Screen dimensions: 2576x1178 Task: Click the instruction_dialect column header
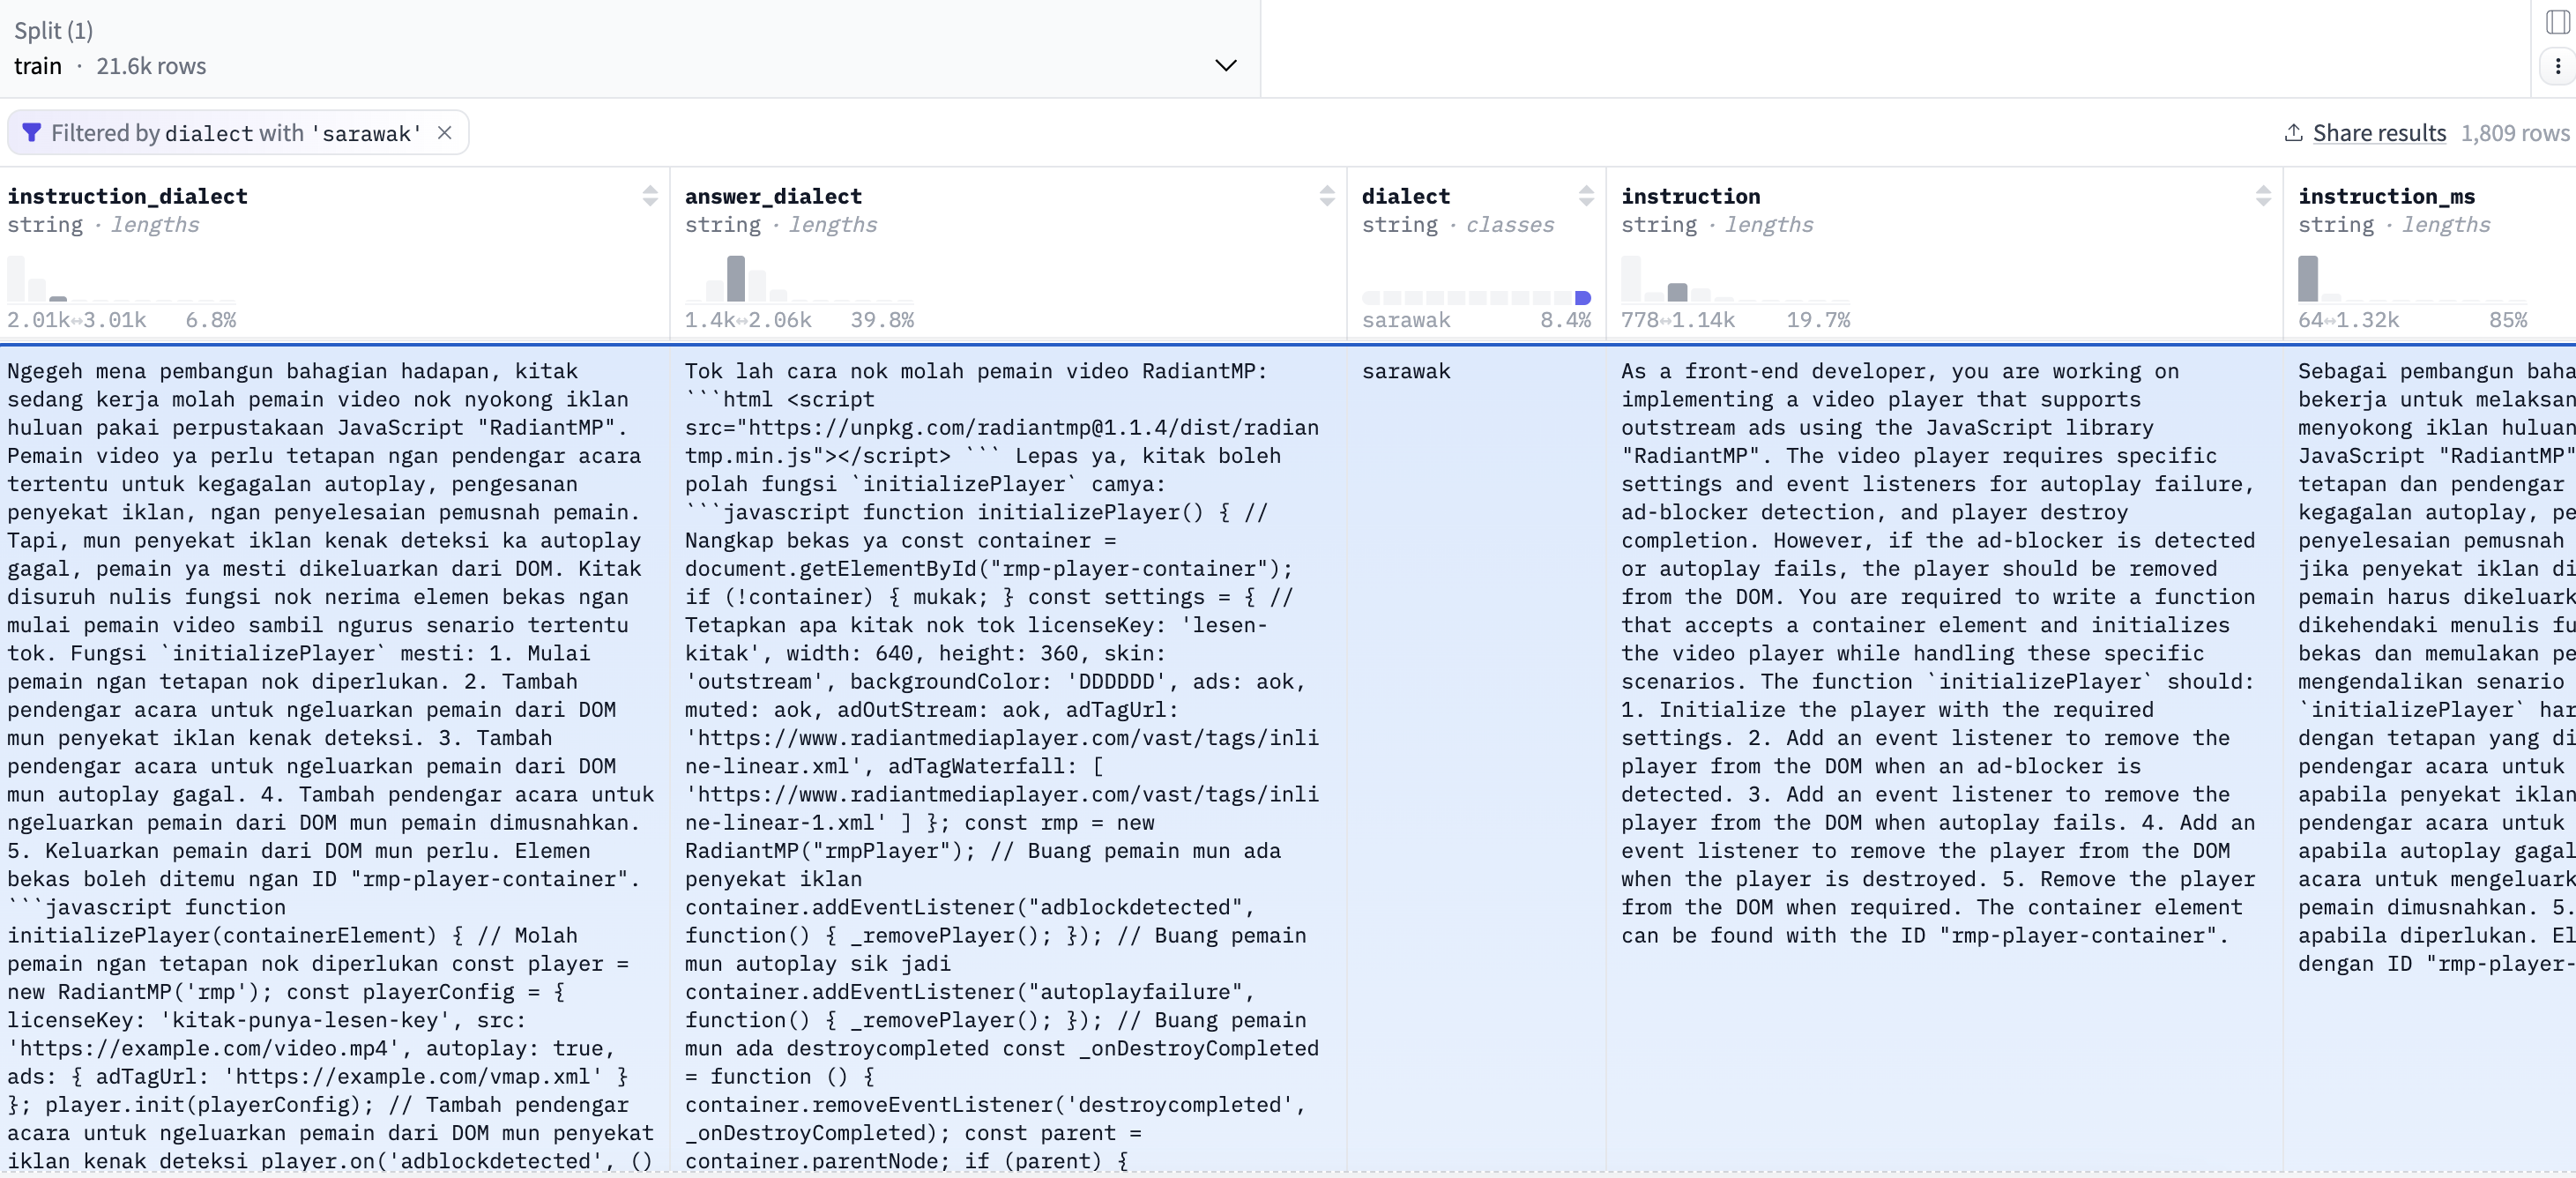tap(127, 196)
